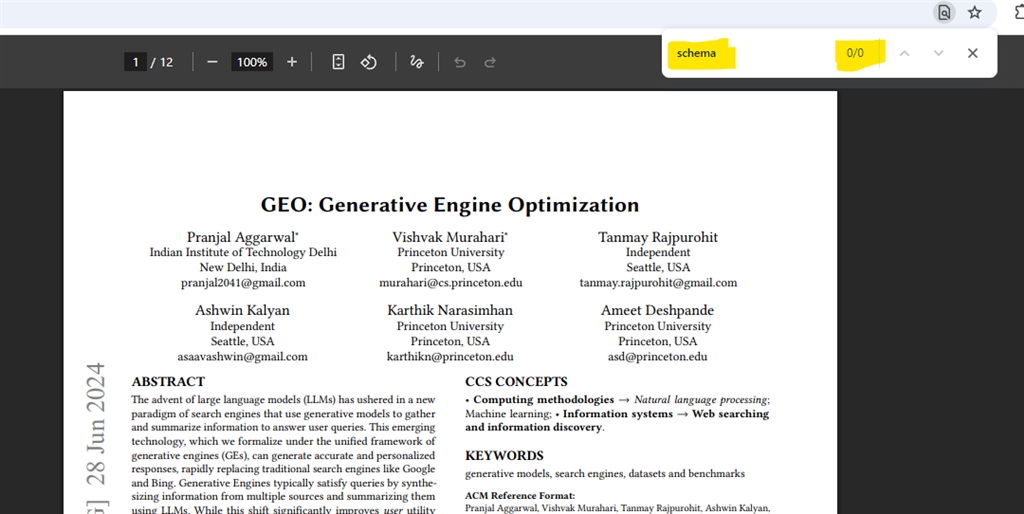Screen dimensions: 1024x514
Task: Click the ABSTRACT section heading
Action: click(168, 382)
